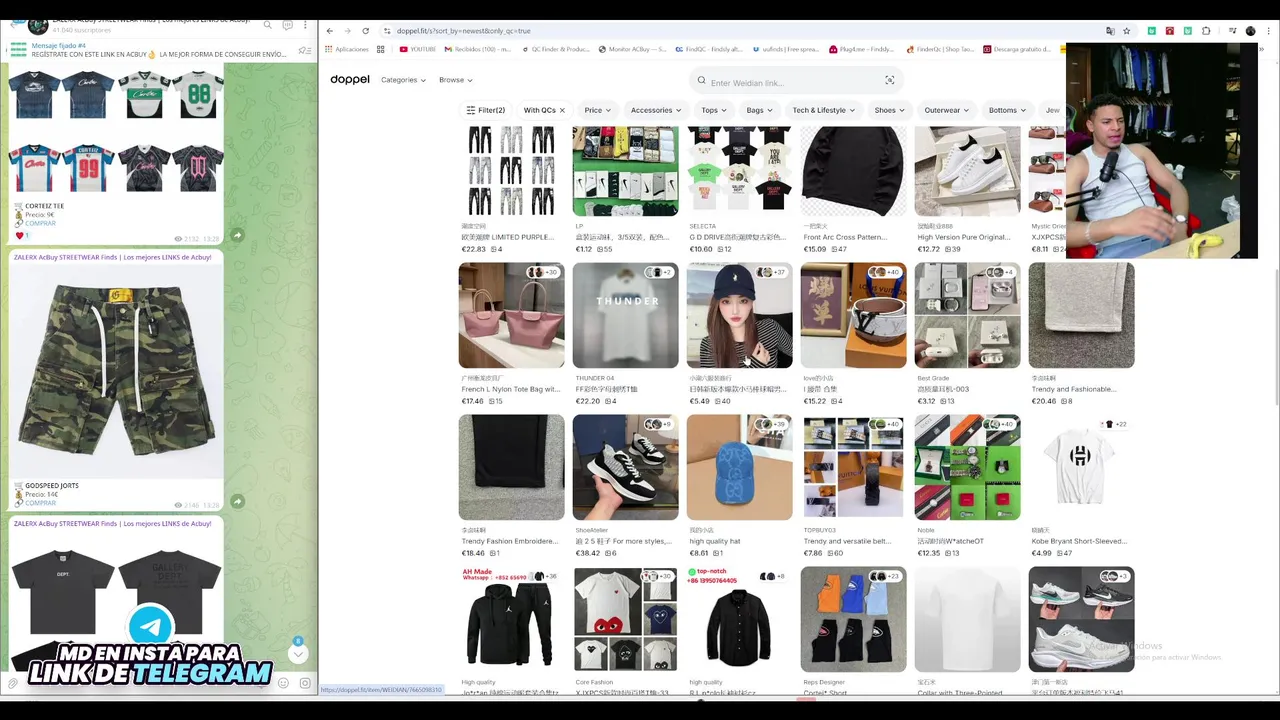Image resolution: width=1280 pixels, height=720 pixels.
Task: Click the doppel logo
Action: 350,80
